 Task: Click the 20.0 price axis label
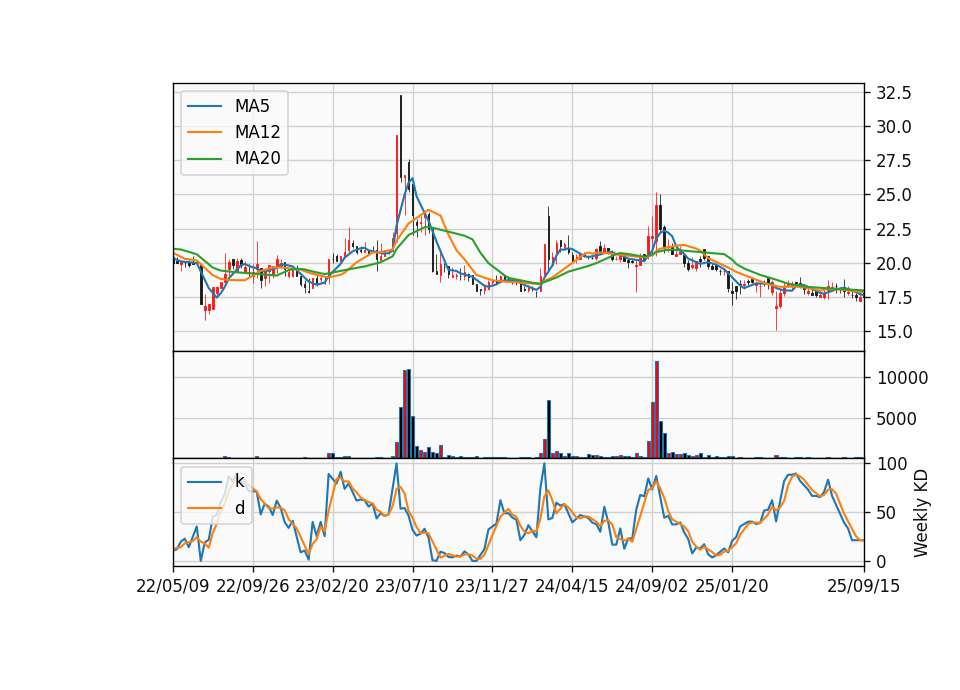894,264
